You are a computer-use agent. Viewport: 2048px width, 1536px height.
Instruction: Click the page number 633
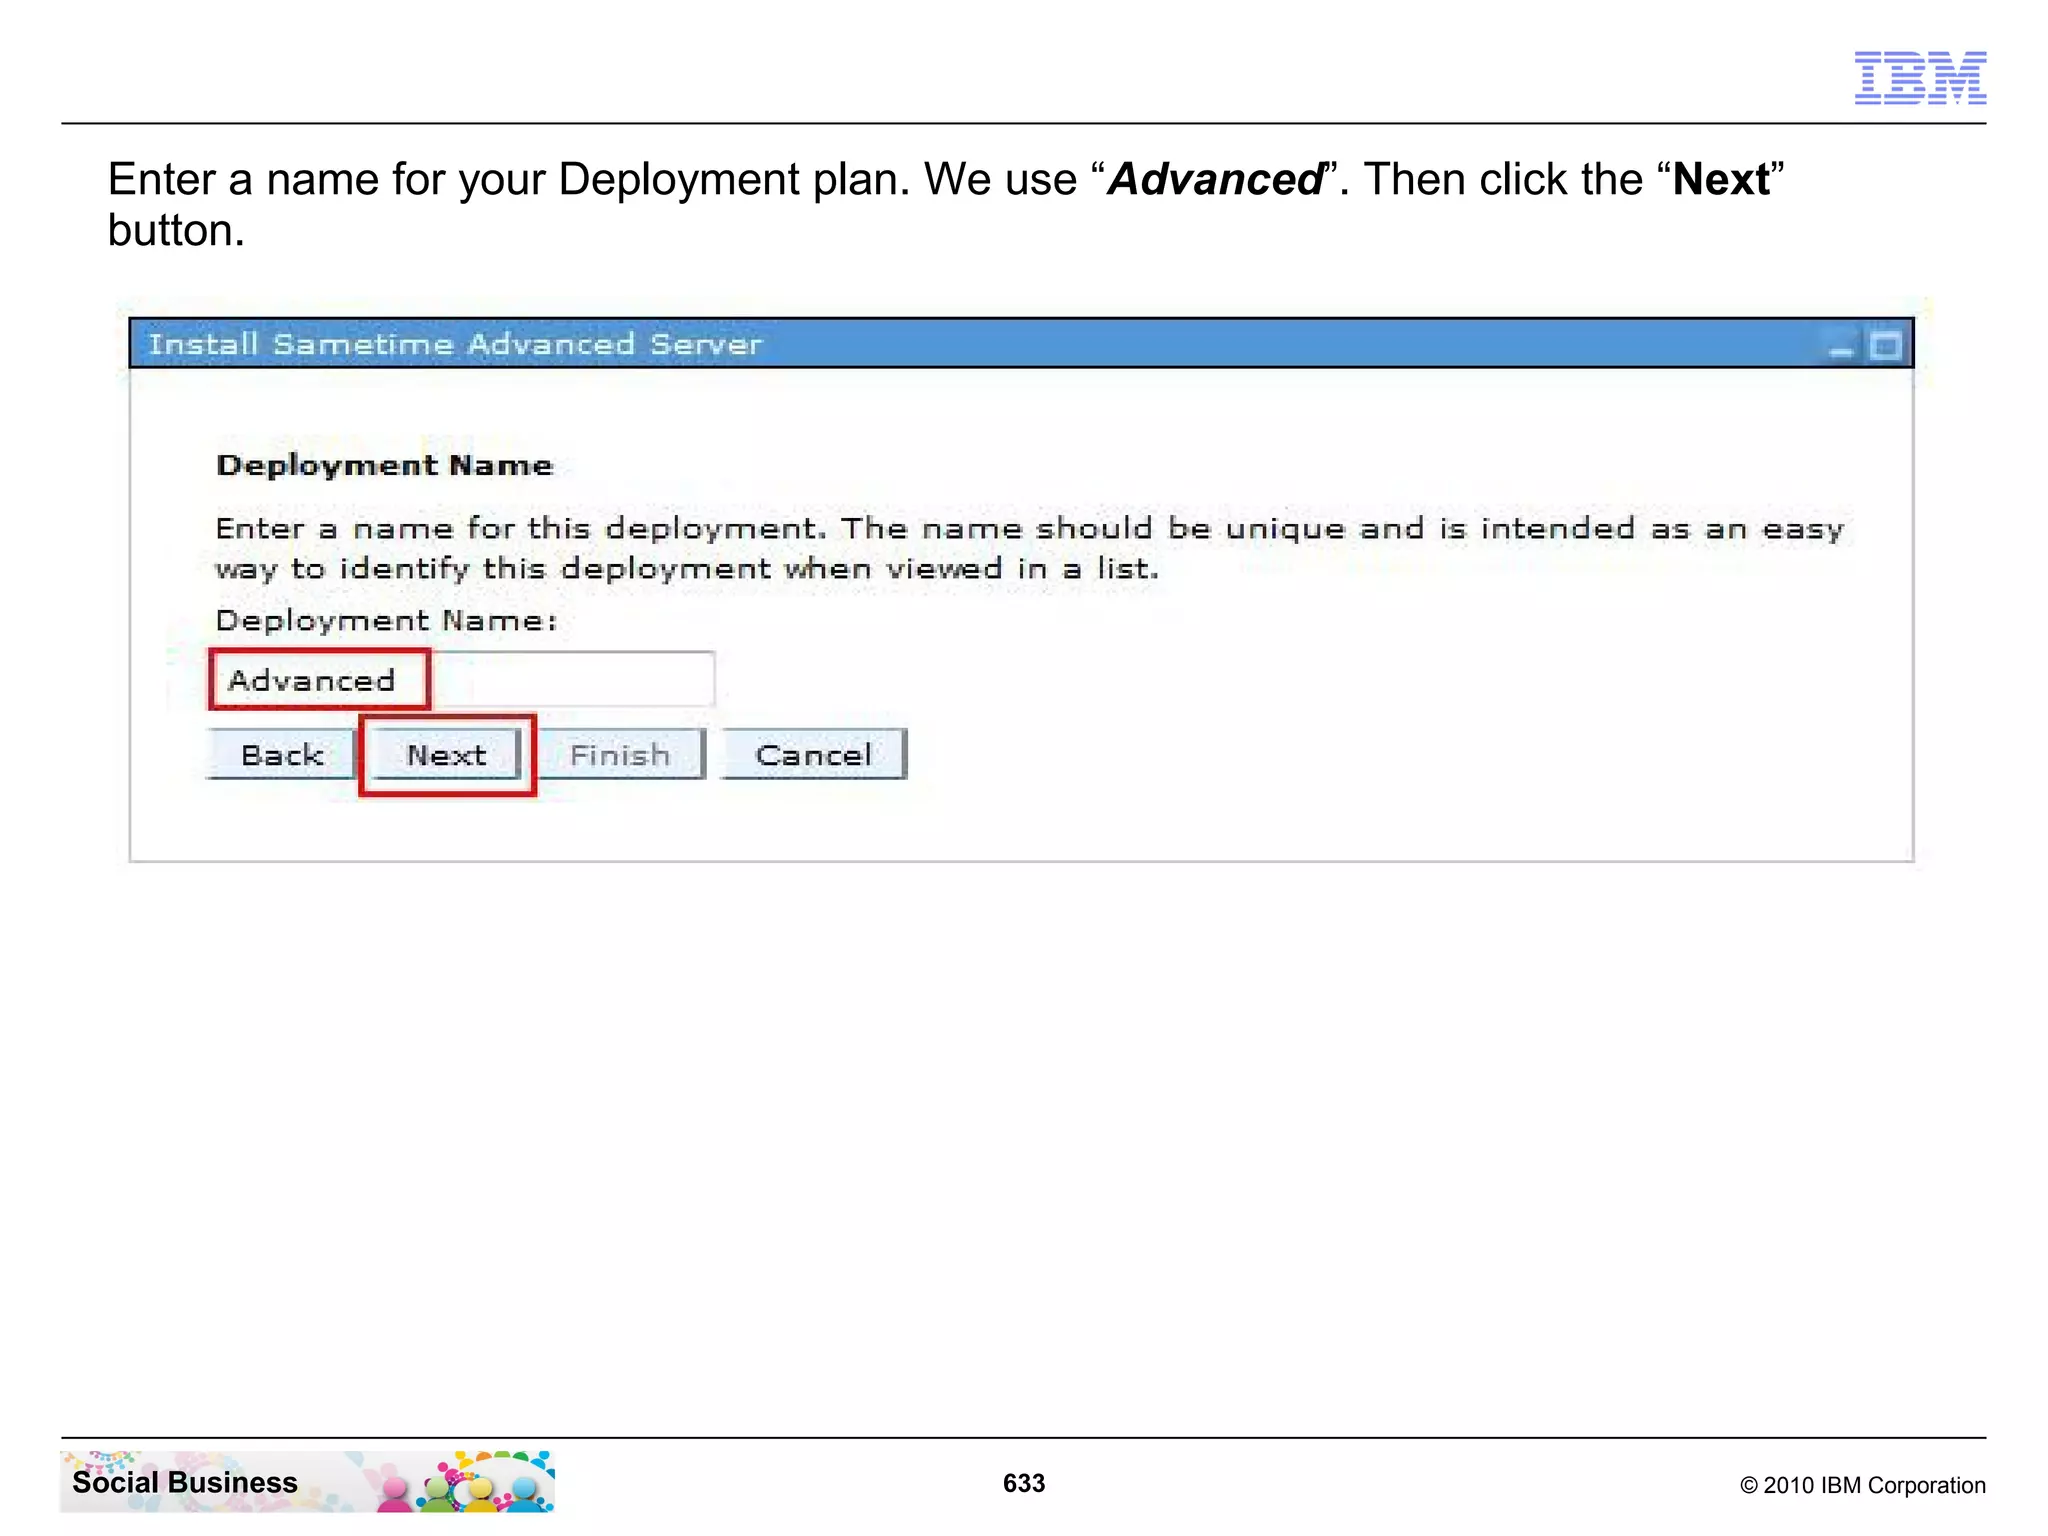[1024, 1483]
